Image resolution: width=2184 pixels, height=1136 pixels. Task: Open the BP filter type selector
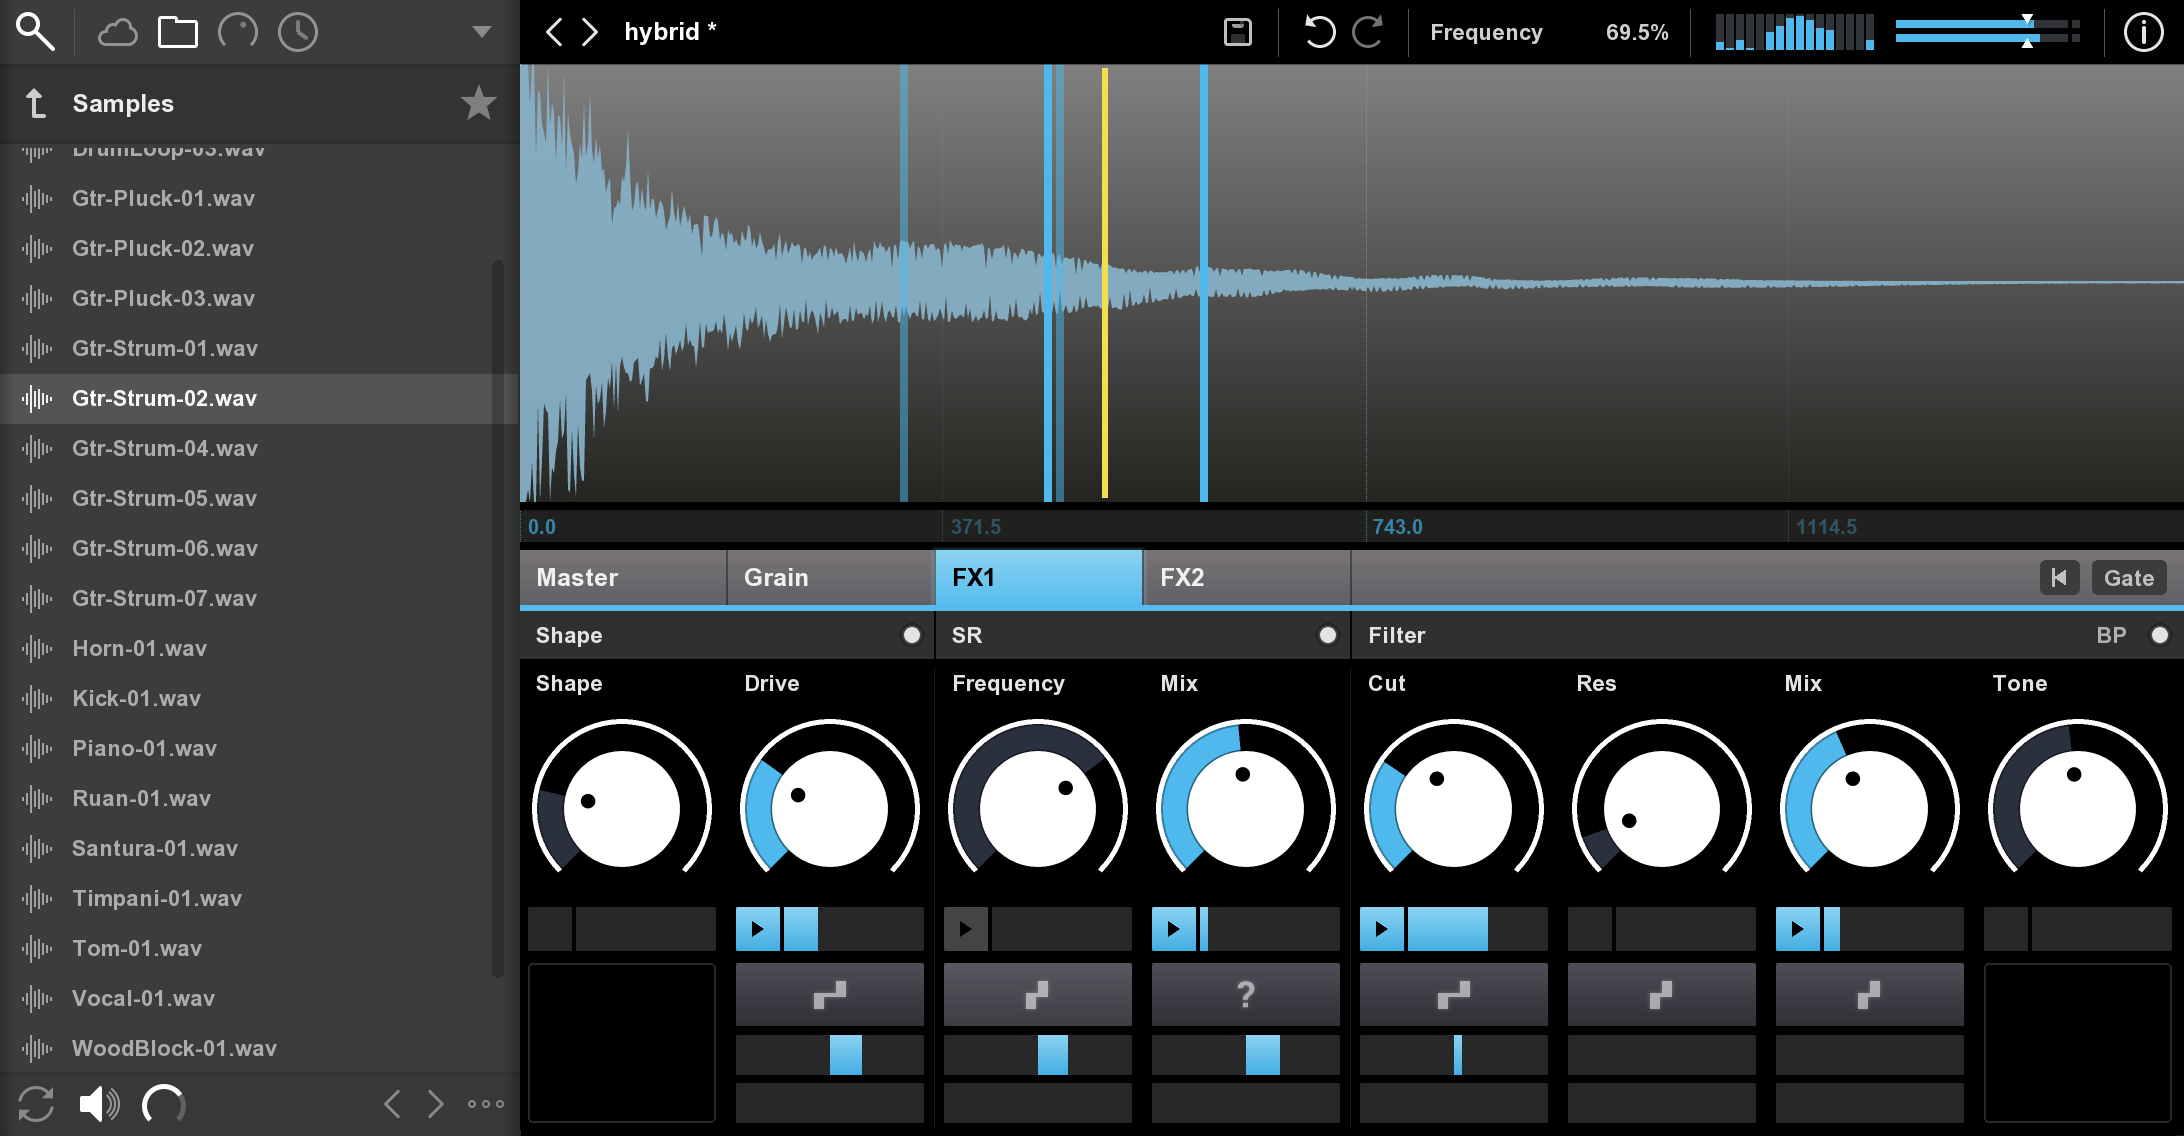[2111, 635]
